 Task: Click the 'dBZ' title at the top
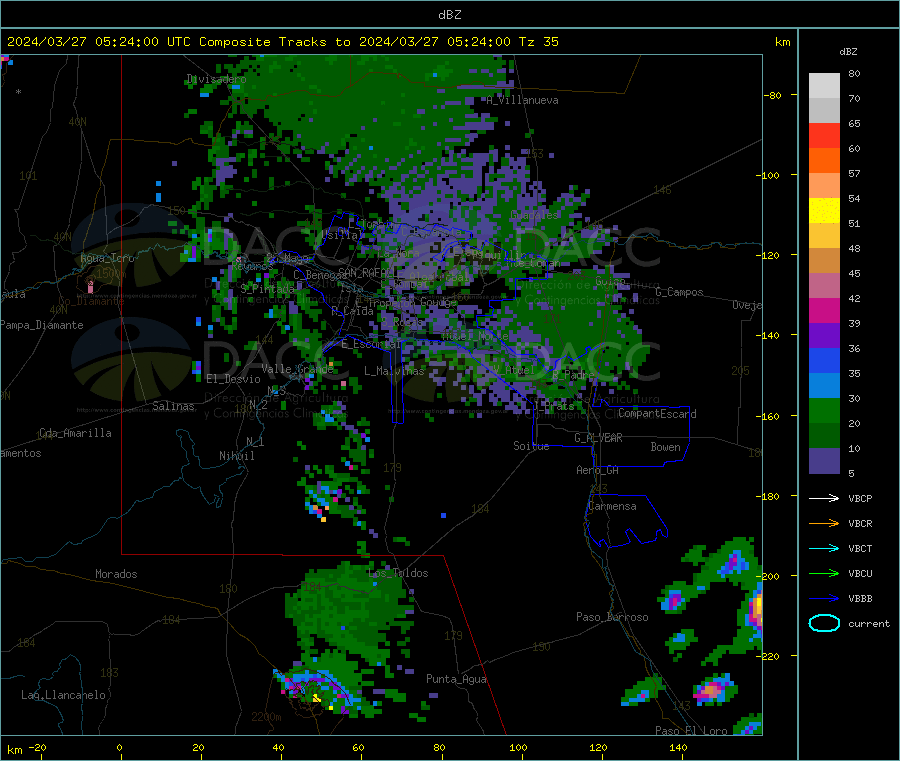click(x=449, y=15)
